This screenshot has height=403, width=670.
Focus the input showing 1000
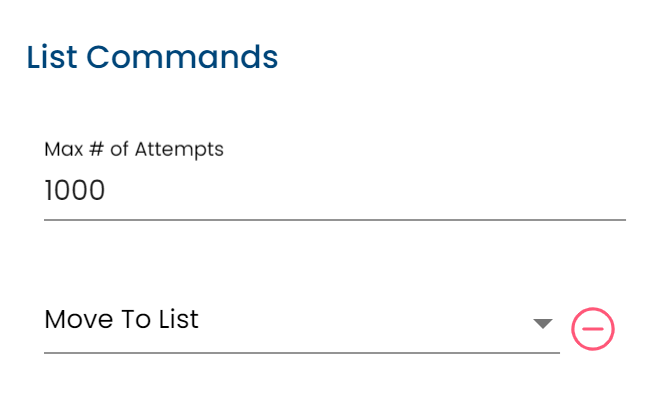coord(335,190)
